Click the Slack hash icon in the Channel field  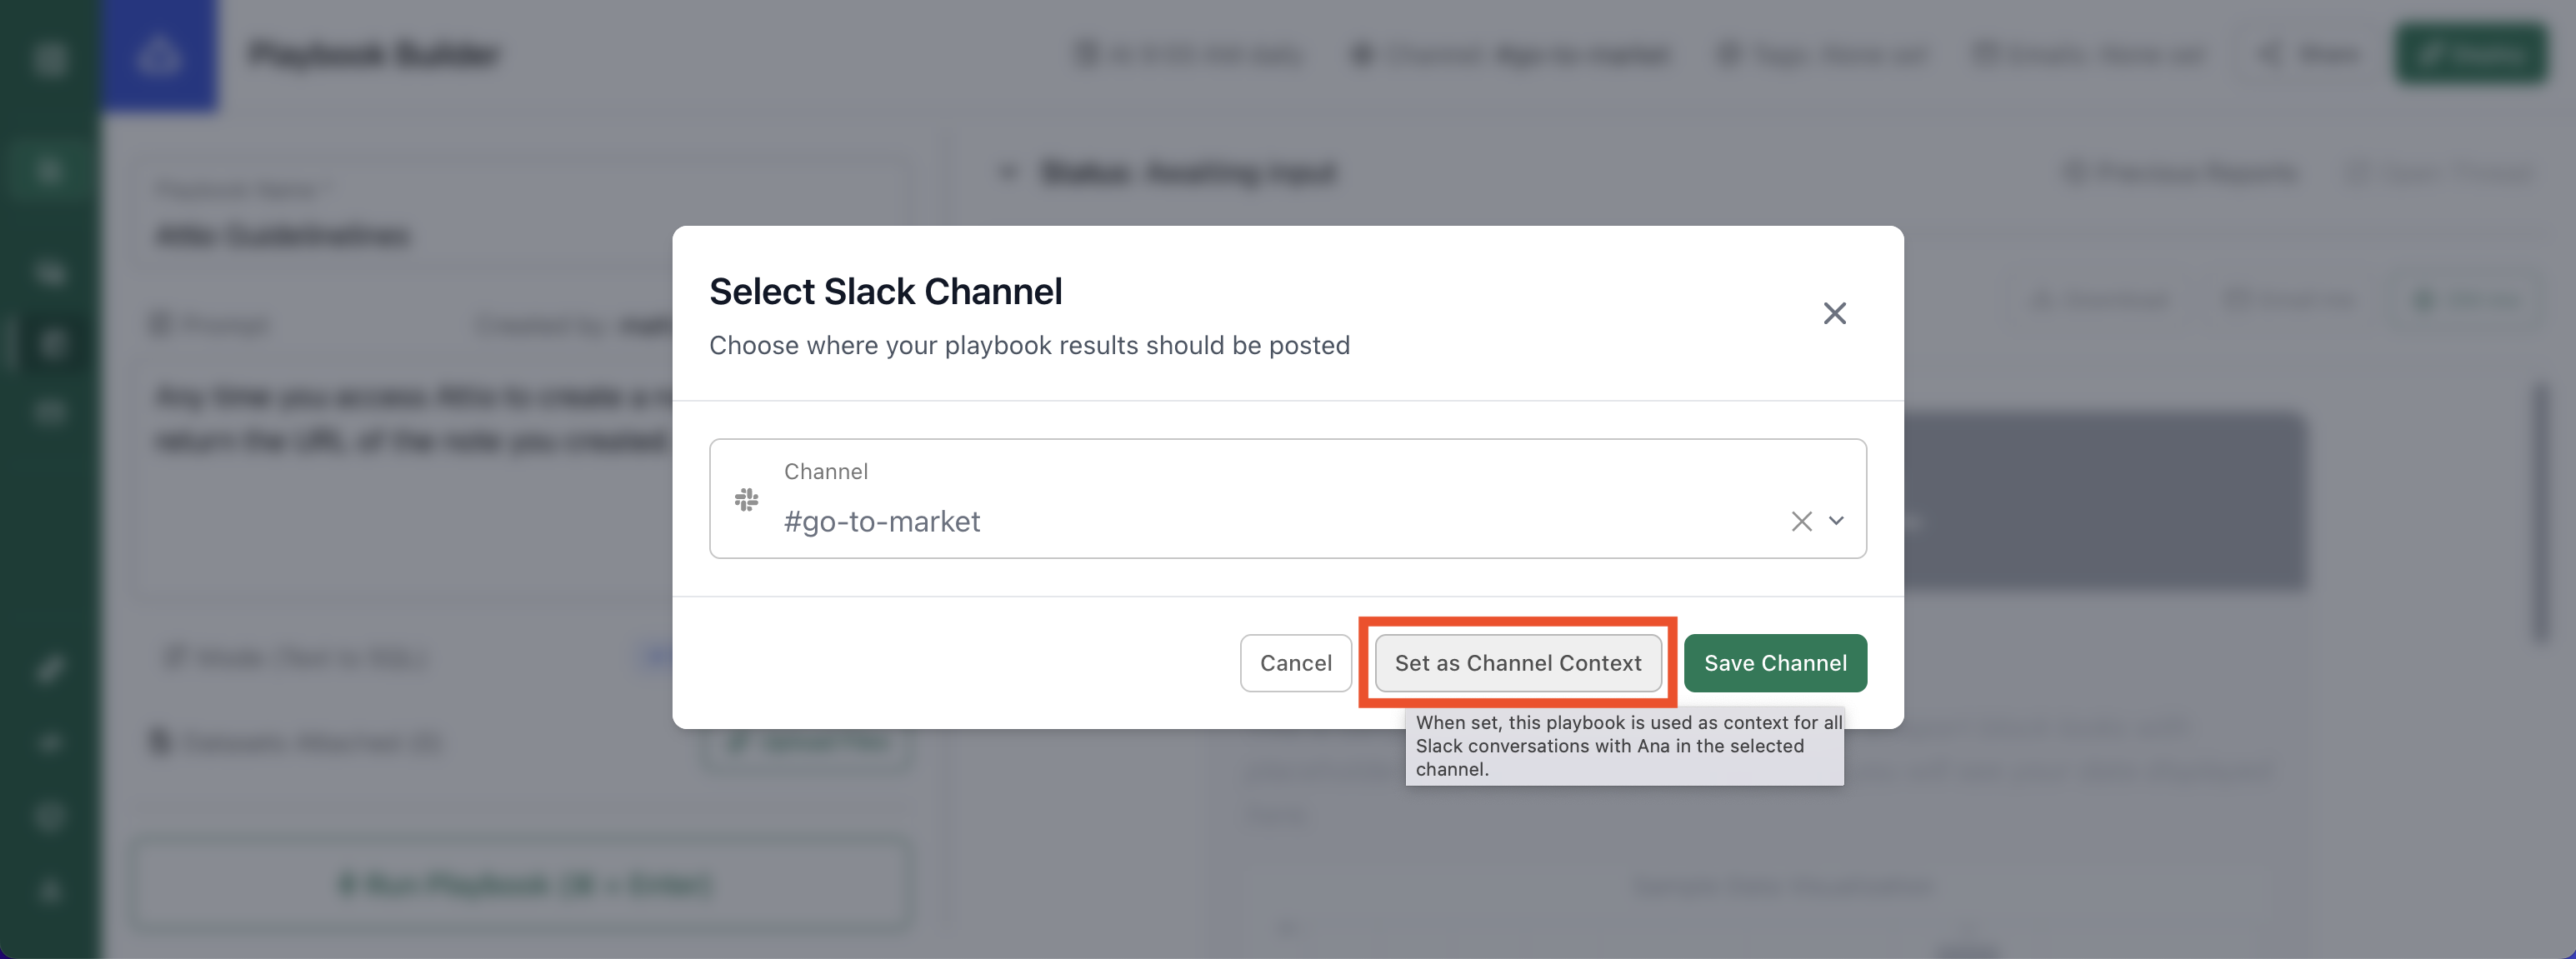(747, 498)
